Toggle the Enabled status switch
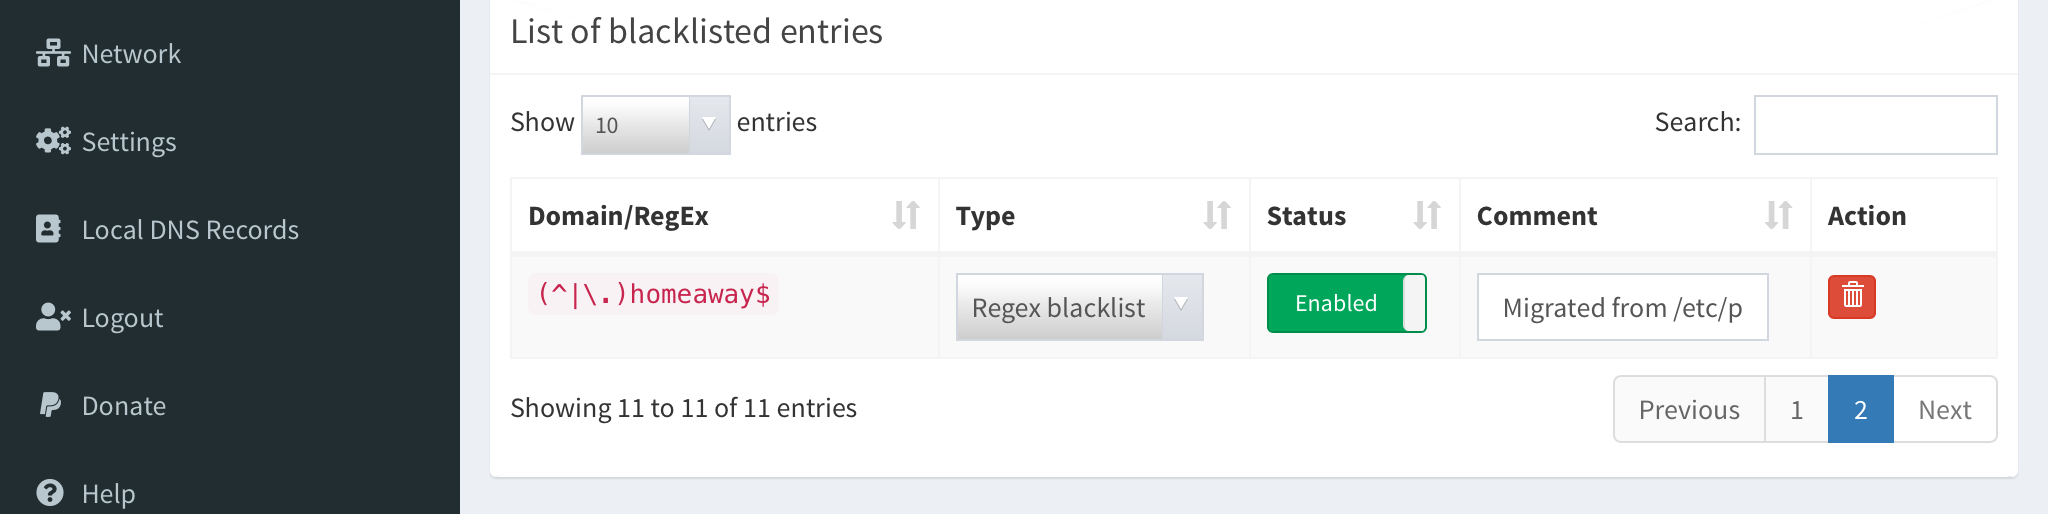Image resolution: width=2048 pixels, height=514 pixels. tap(1346, 303)
